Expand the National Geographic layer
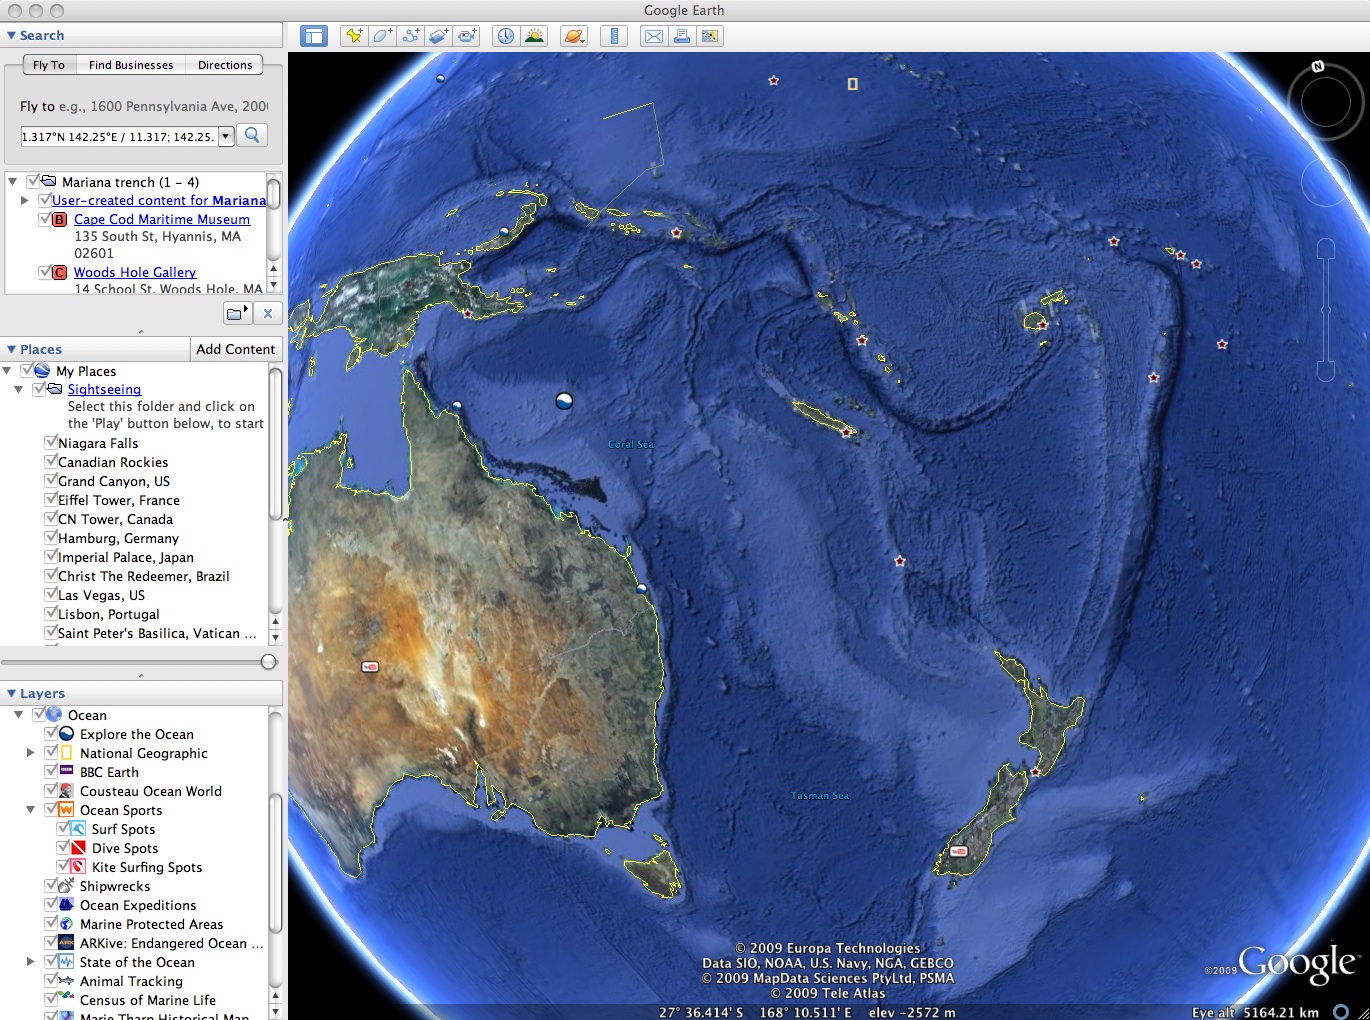 (30, 753)
